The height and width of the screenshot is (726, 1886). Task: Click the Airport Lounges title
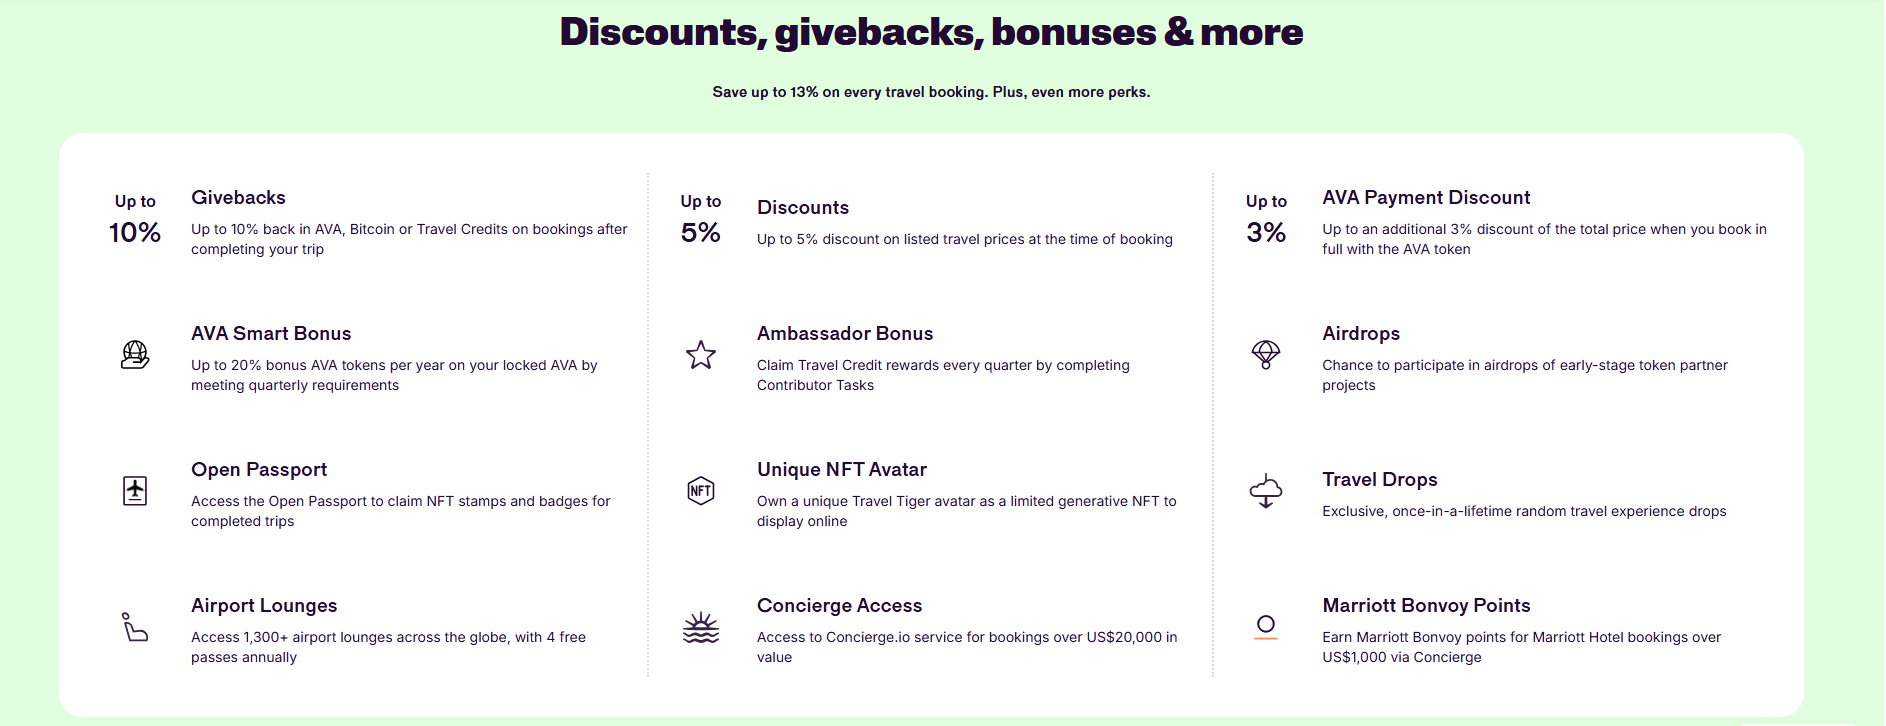tap(264, 606)
